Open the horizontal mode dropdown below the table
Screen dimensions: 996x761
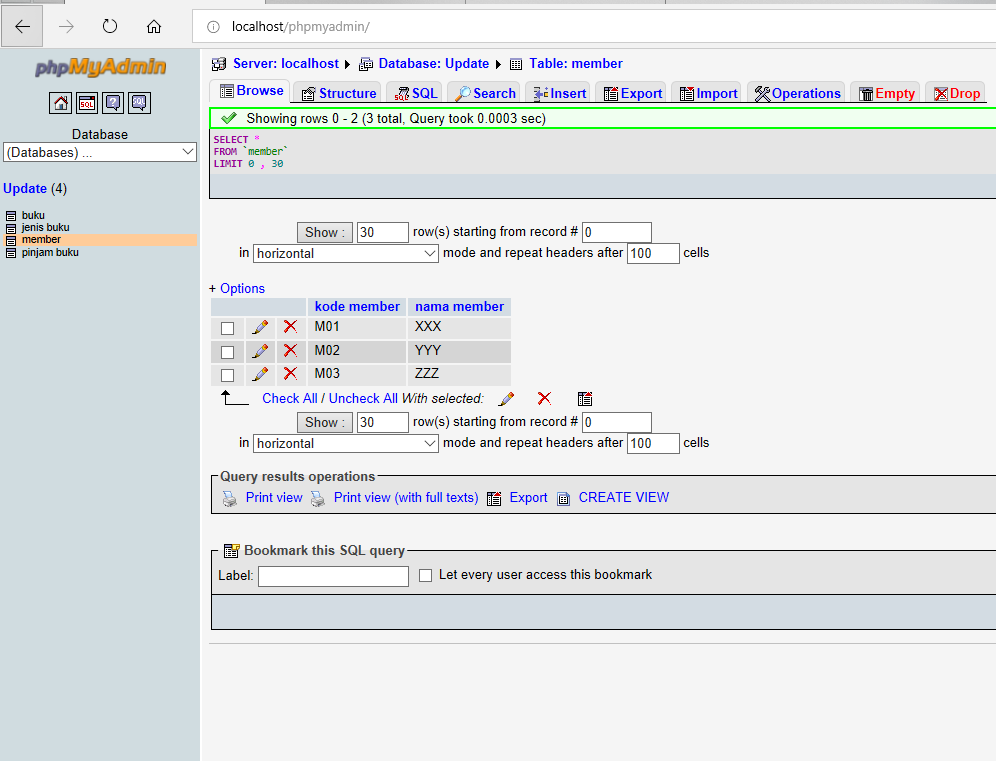click(x=345, y=443)
